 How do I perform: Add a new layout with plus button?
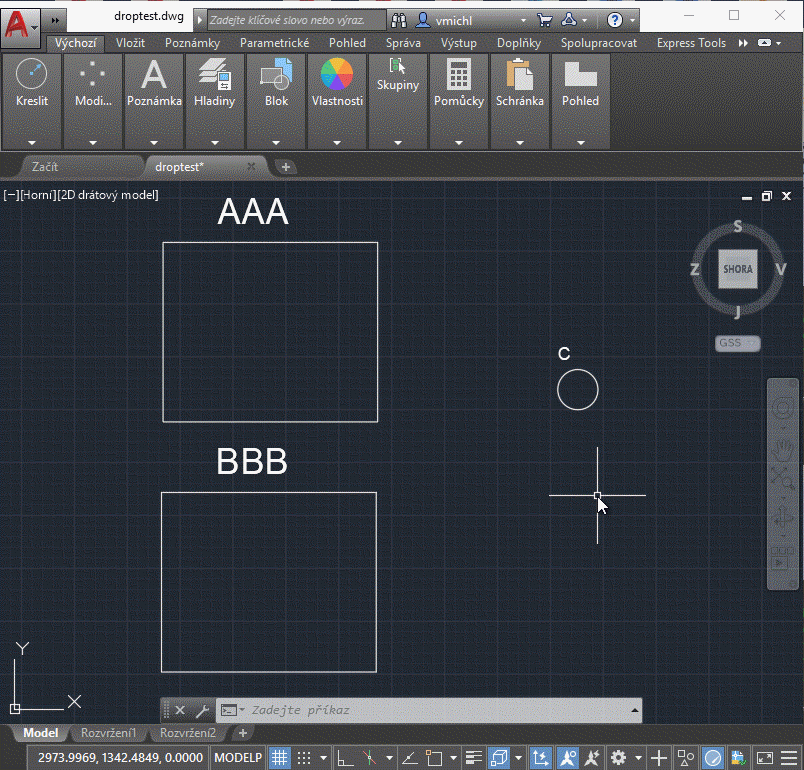click(x=243, y=733)
